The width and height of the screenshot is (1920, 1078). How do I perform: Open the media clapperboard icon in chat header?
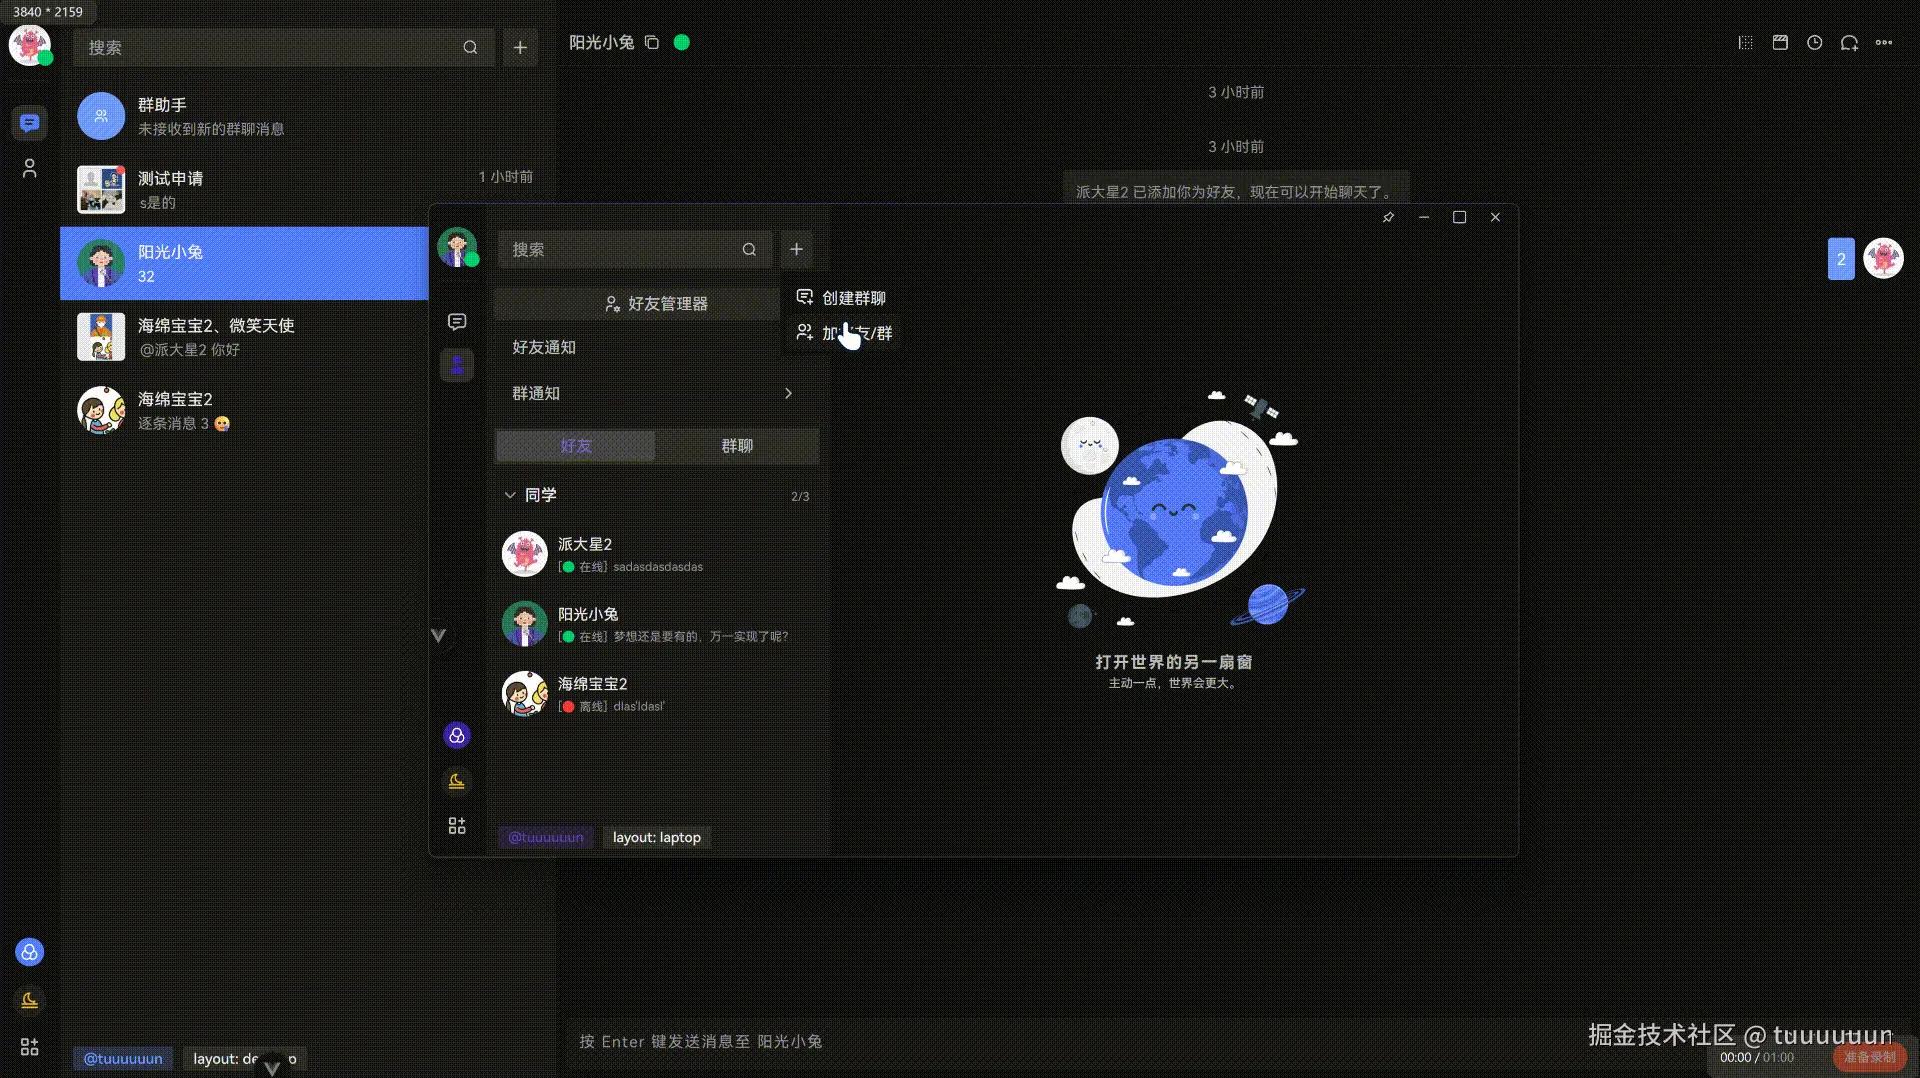click(x=1779, y=43)
